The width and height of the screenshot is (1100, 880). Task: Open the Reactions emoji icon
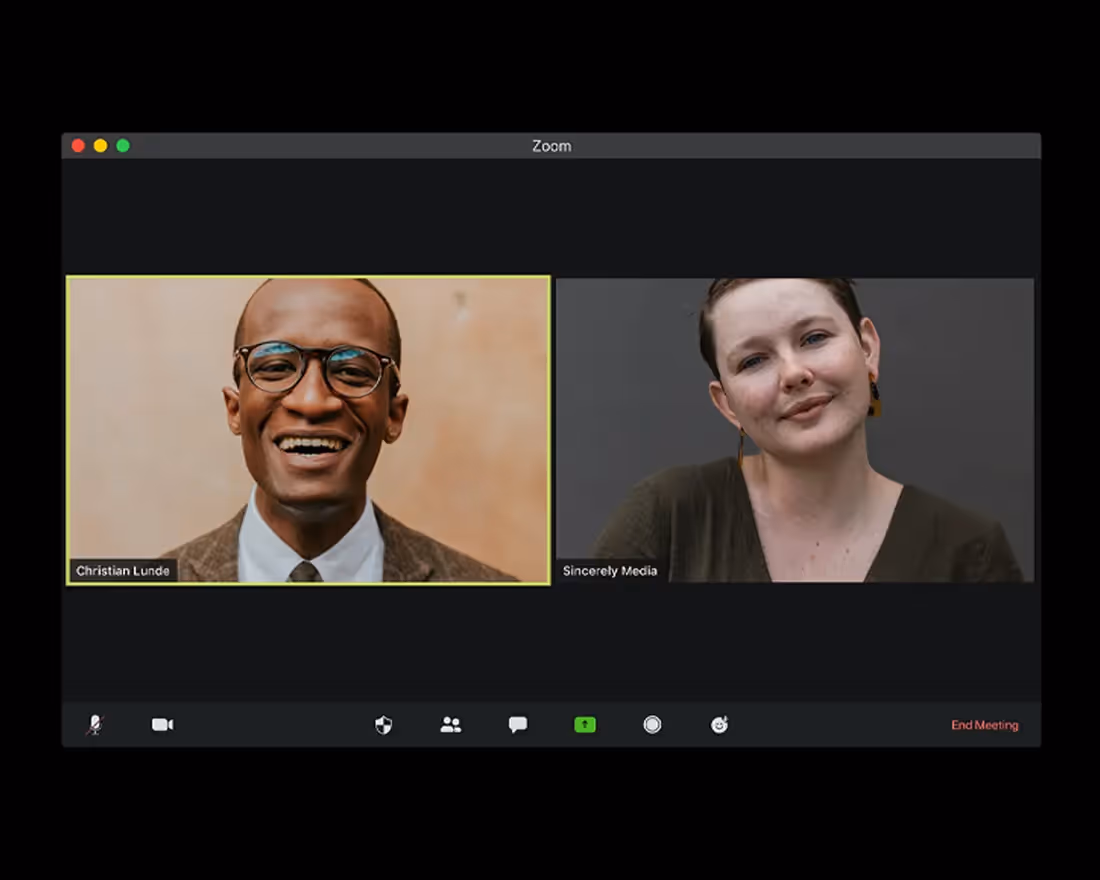pos(719,725)
